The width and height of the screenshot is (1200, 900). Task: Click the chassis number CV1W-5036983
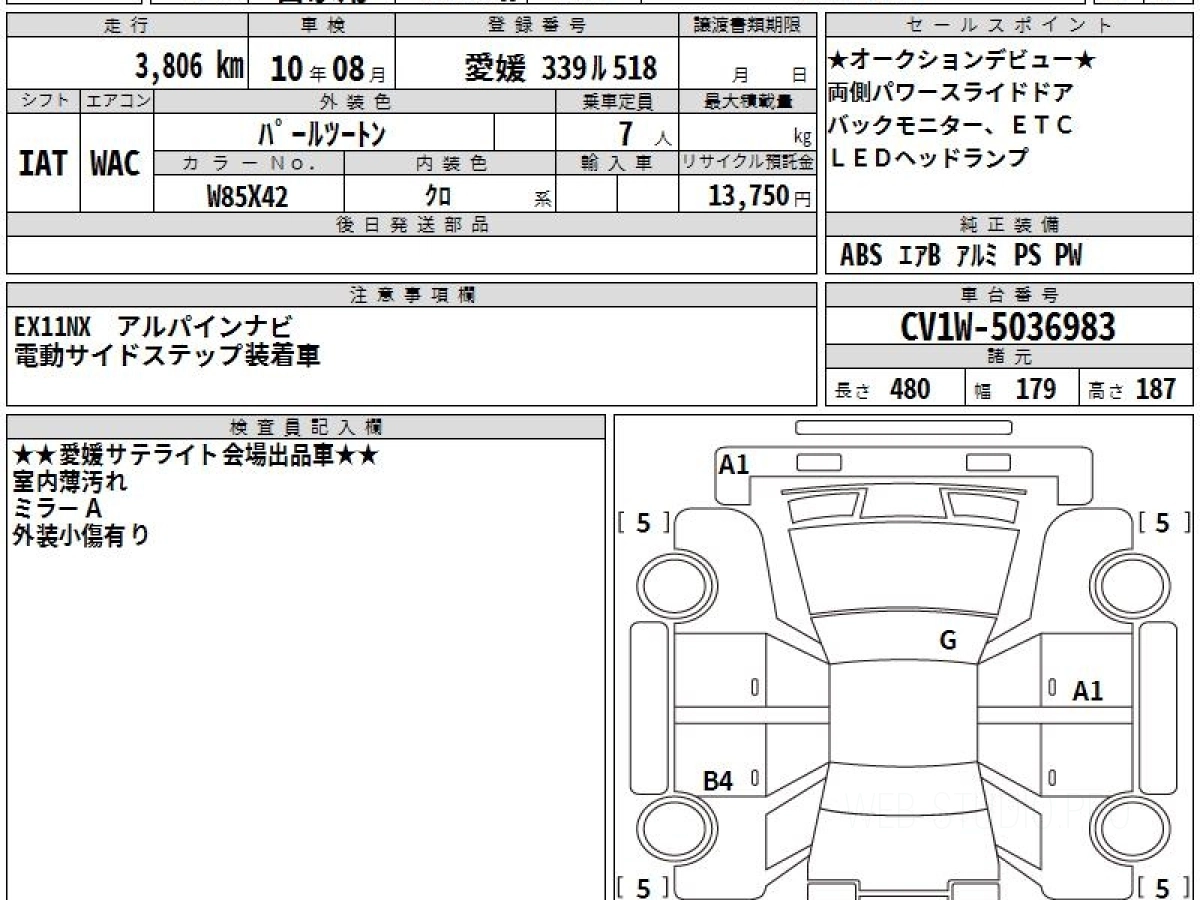[1008, 327]
